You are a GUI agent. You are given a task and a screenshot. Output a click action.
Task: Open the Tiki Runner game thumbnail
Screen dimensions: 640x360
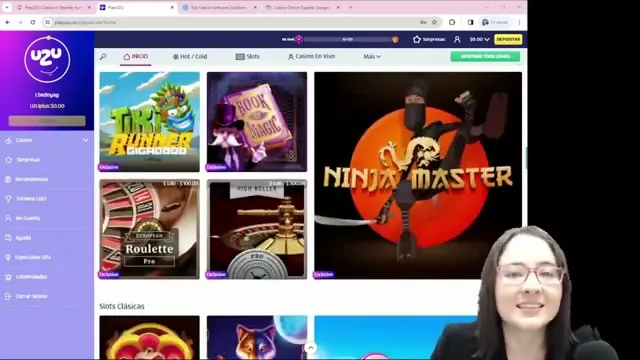pyautogui.click(x=150, y=122)
